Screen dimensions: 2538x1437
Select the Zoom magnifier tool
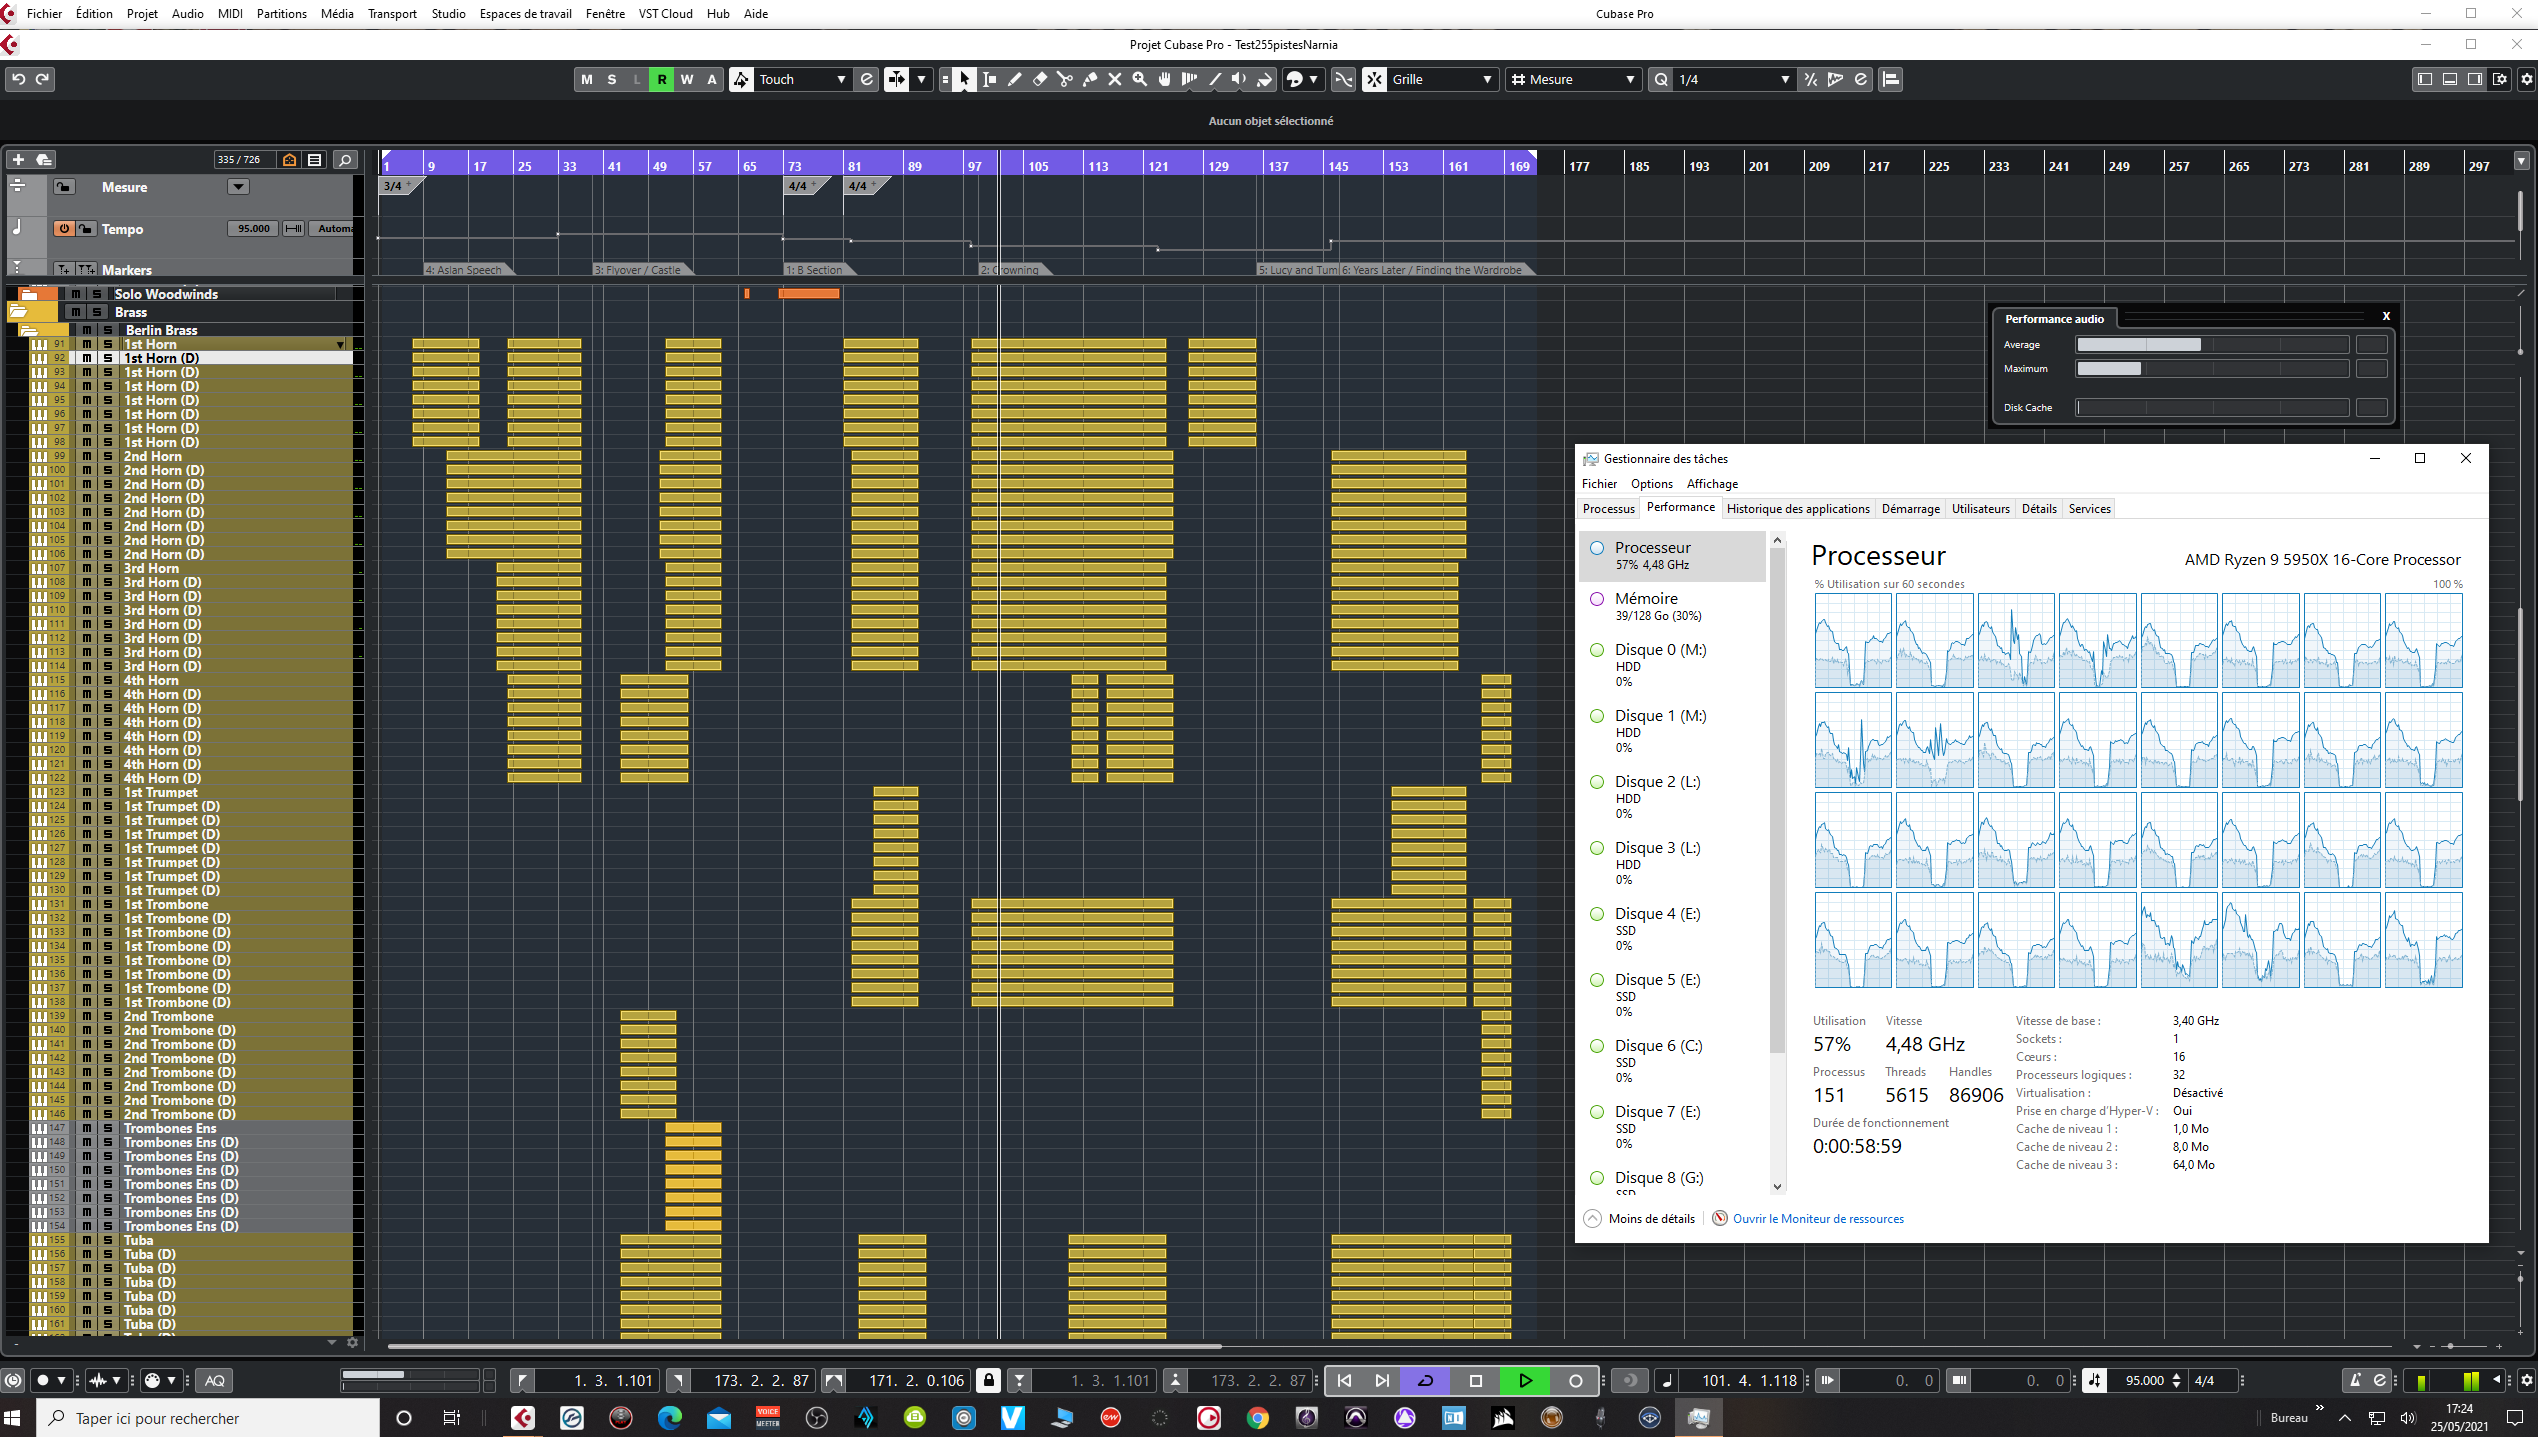[x=1140, y=79]
